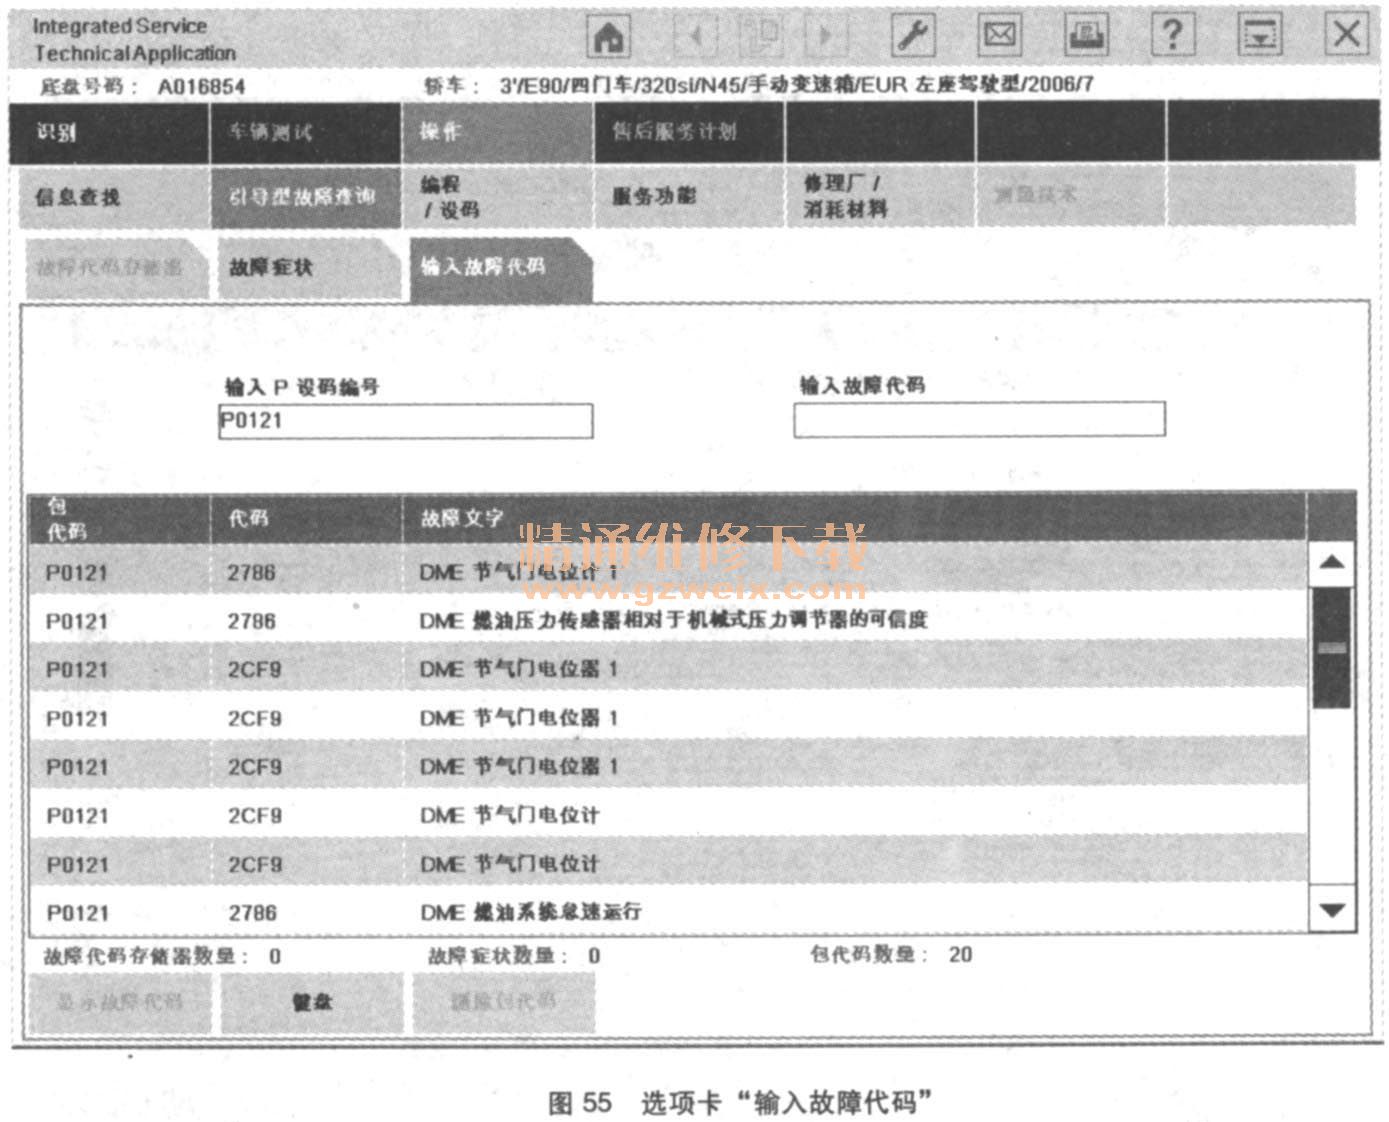Screen dimensions: 1389x1122
Task: Click the 代码 column header
Action: point(306,518)
